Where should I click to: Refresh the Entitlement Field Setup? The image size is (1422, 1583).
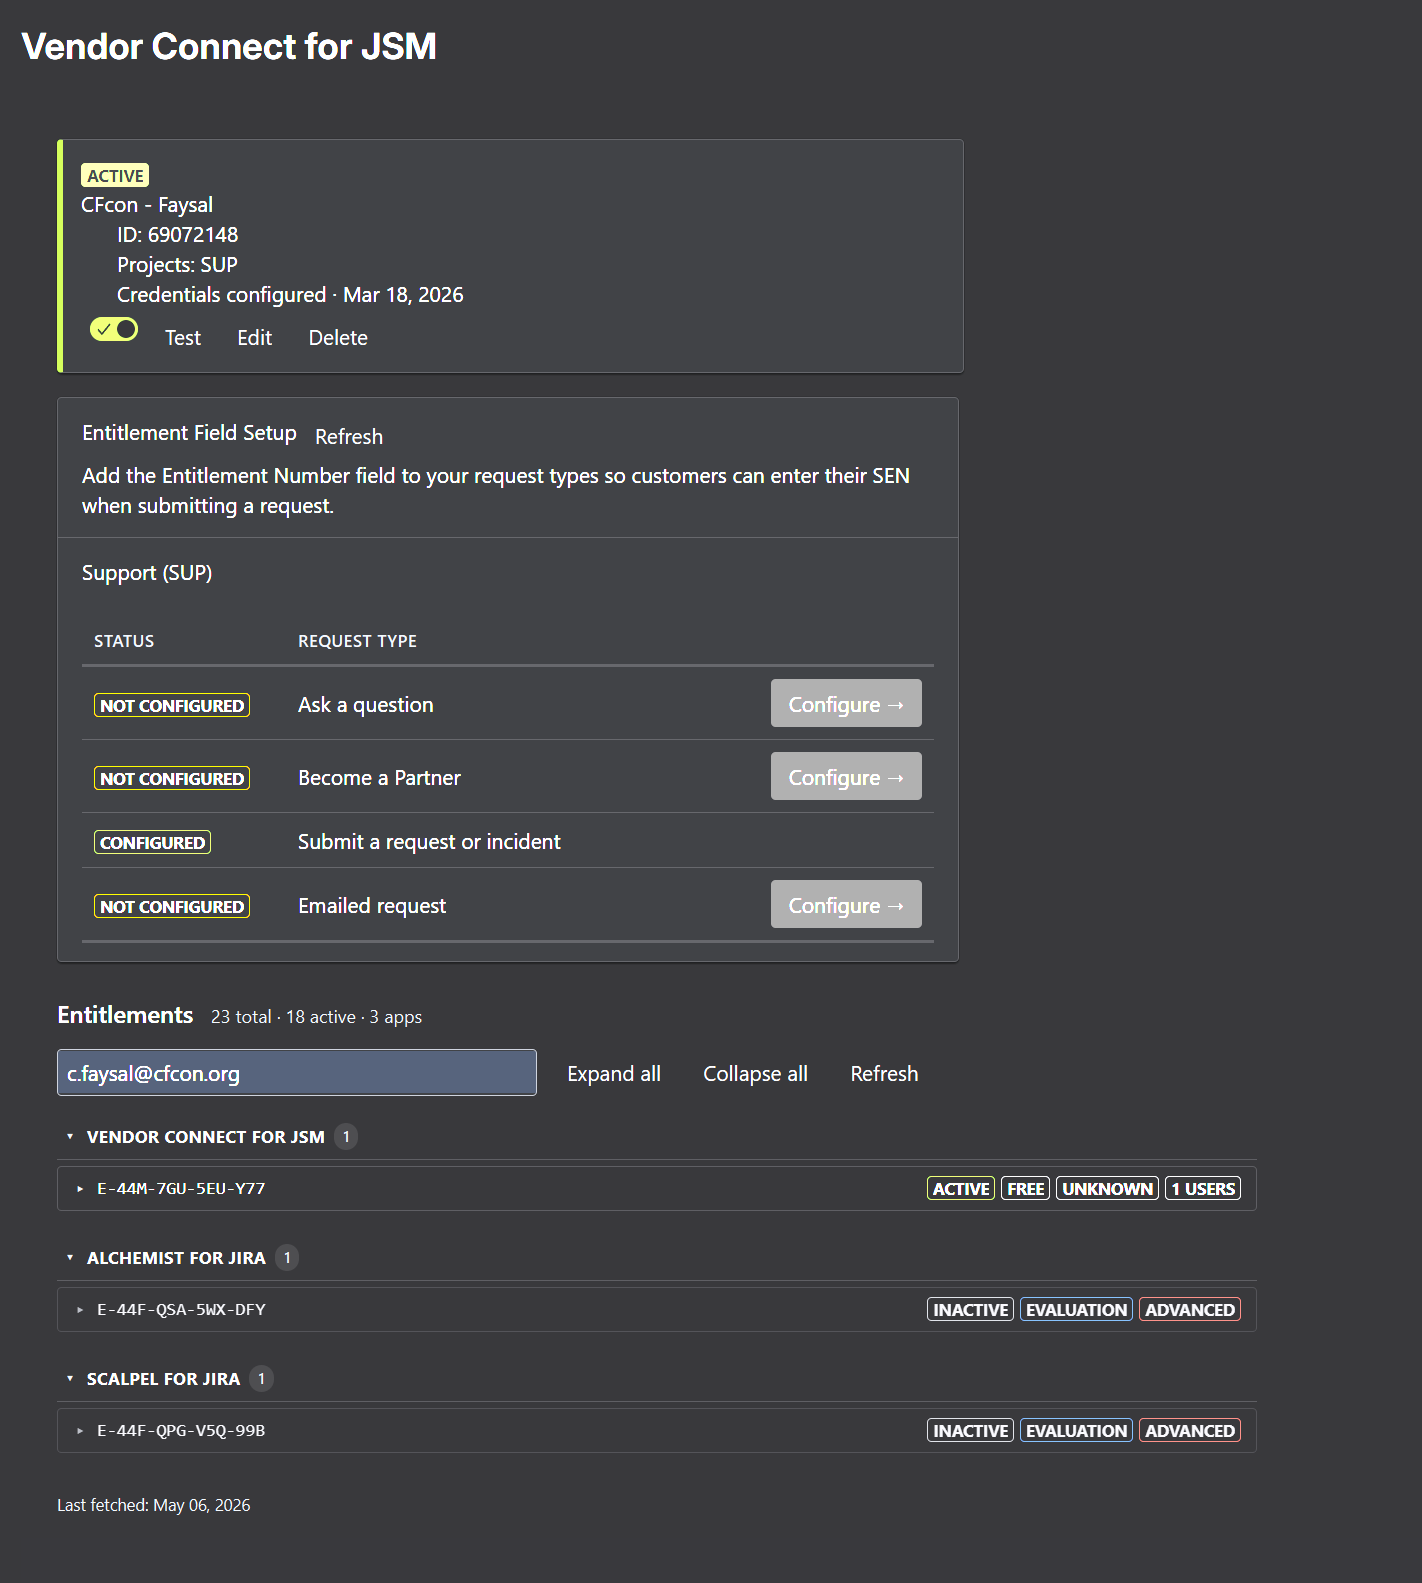(349, 437)
